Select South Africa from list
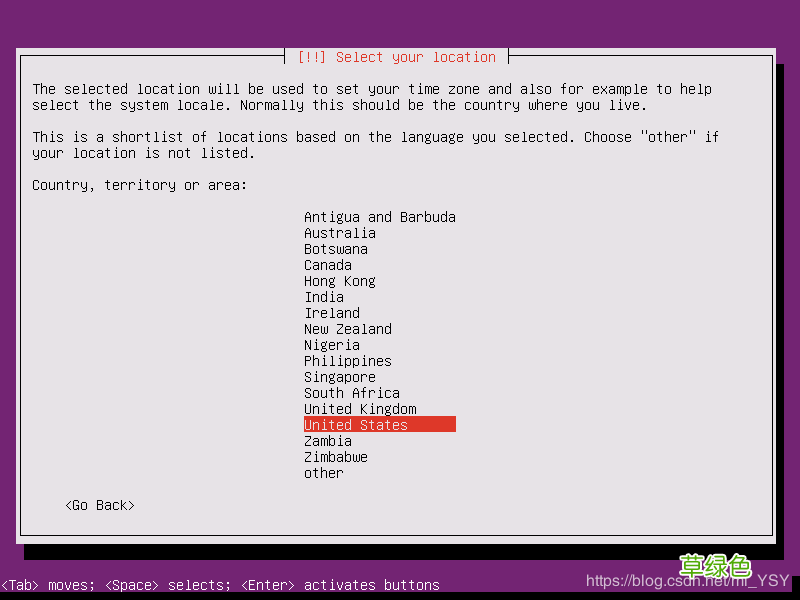Image resolution: width=800 pixels, height=600 pixels. coord(352,393)
